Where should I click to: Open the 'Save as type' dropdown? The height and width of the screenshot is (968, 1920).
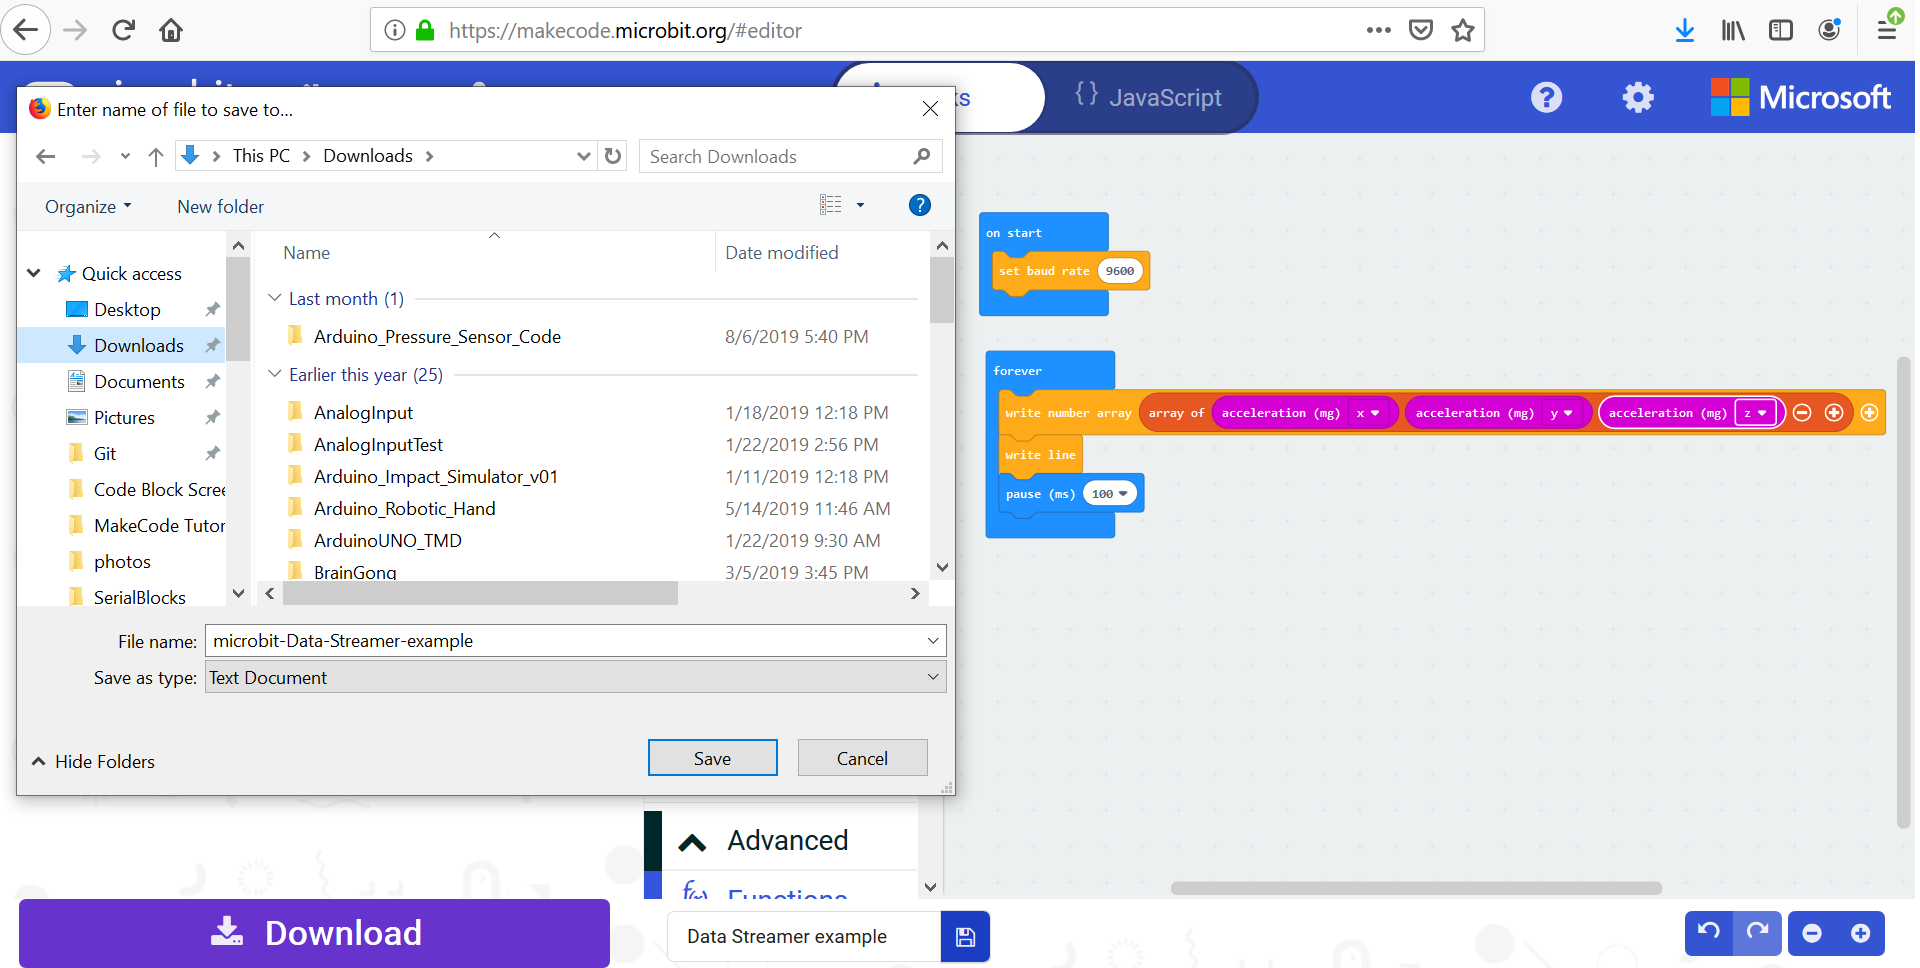[x=930, y=677]
